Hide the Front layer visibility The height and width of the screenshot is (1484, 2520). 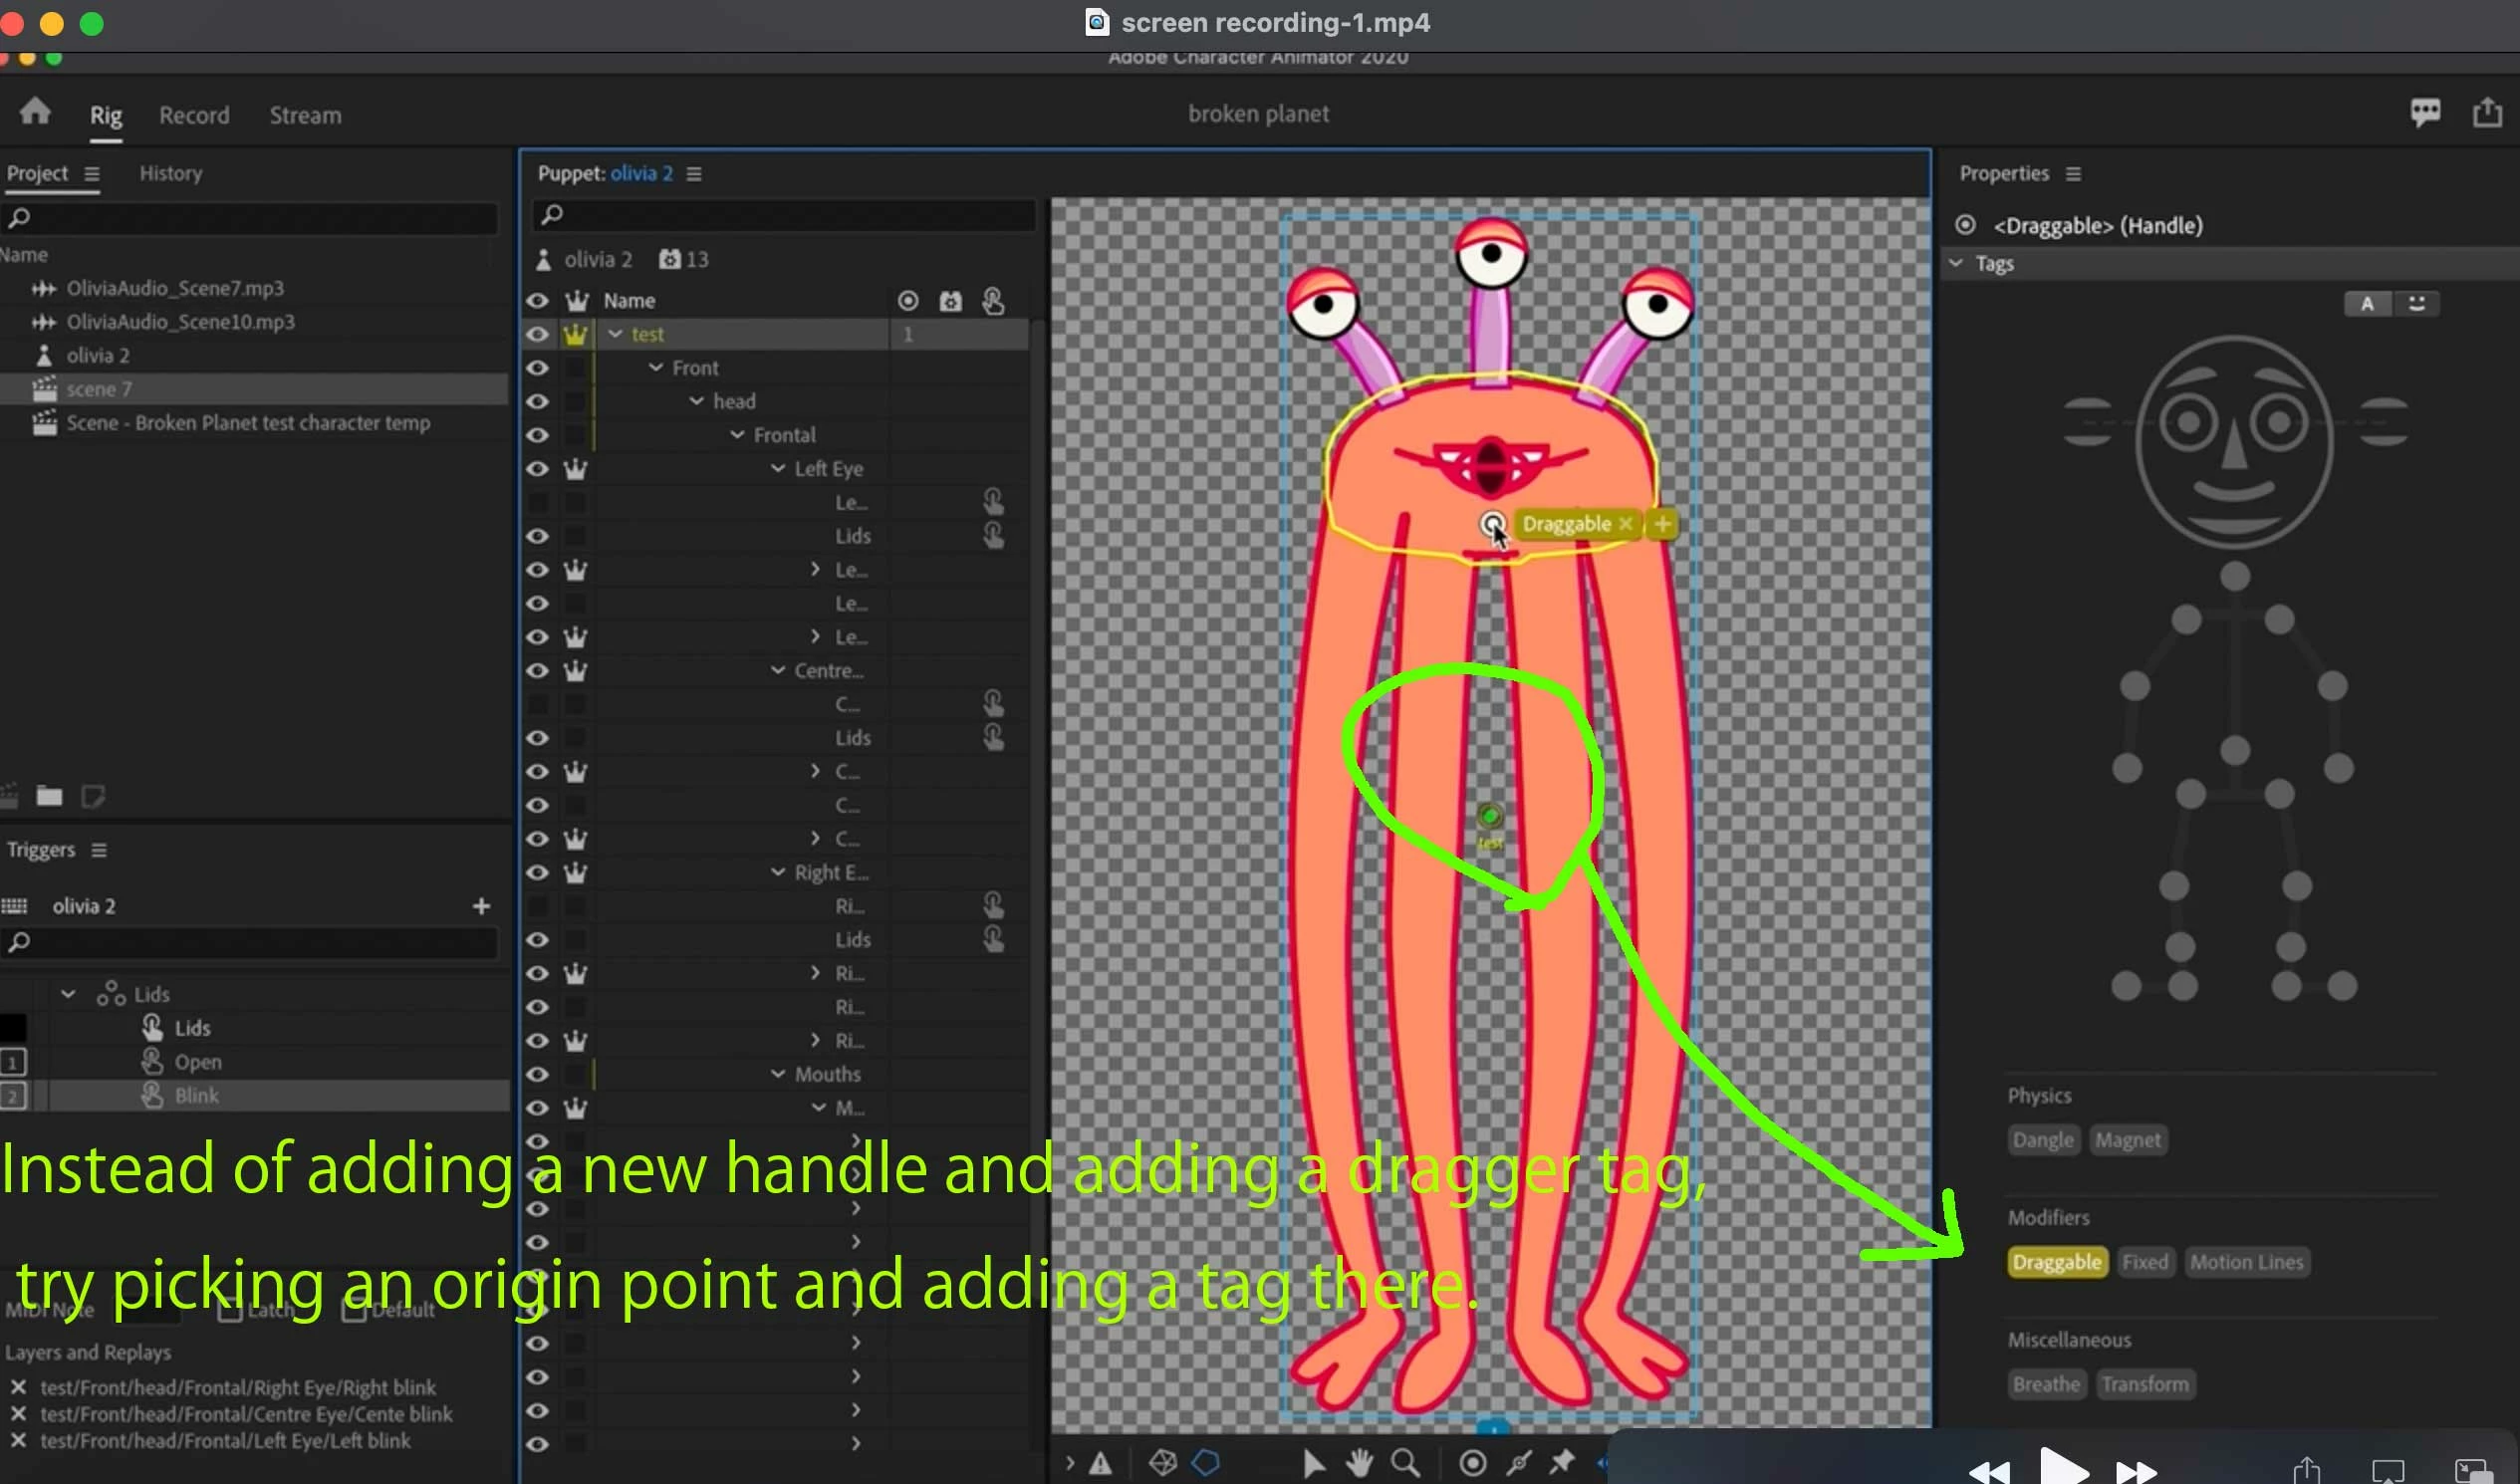click(537, 368)
